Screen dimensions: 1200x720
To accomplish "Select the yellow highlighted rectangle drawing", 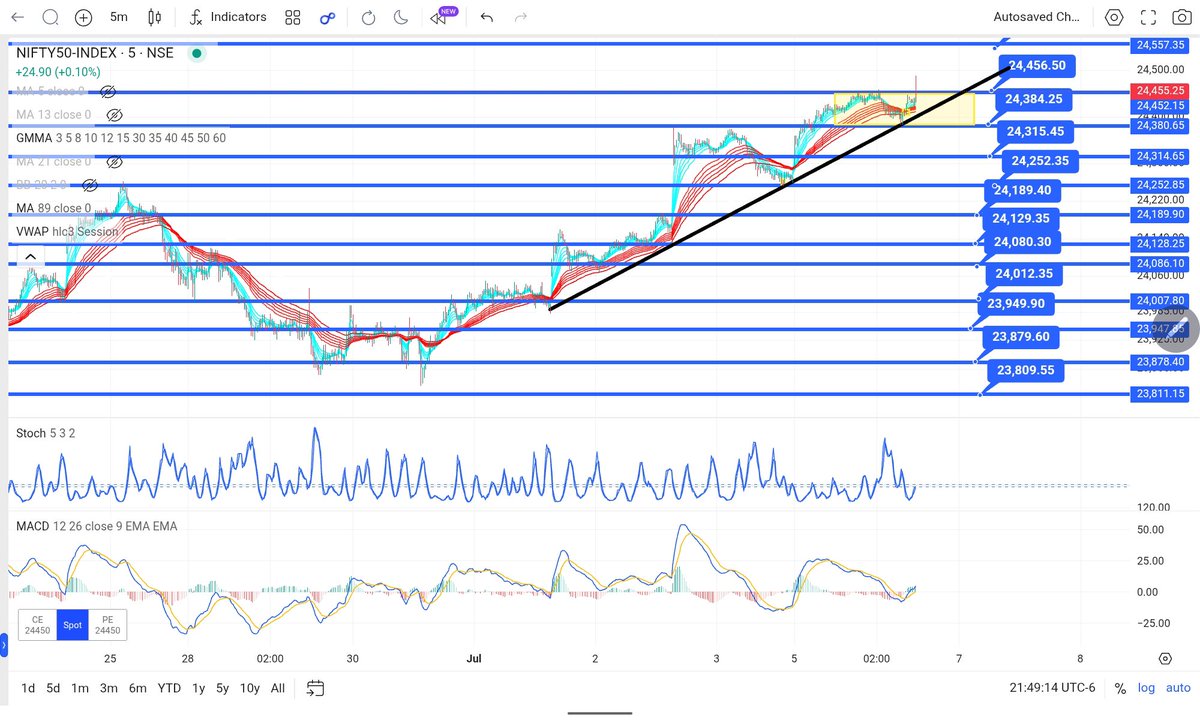I will (x=904, y=109).
